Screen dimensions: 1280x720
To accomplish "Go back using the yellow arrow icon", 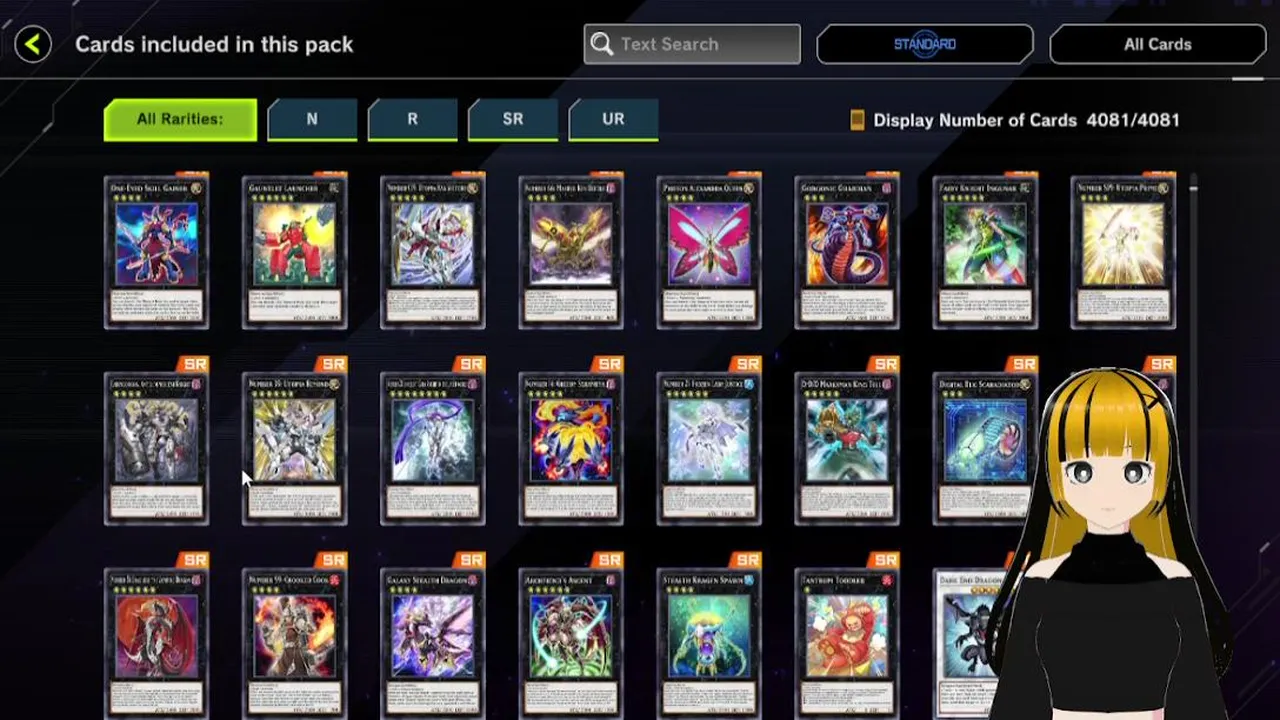I will click(x=33, y=44).
